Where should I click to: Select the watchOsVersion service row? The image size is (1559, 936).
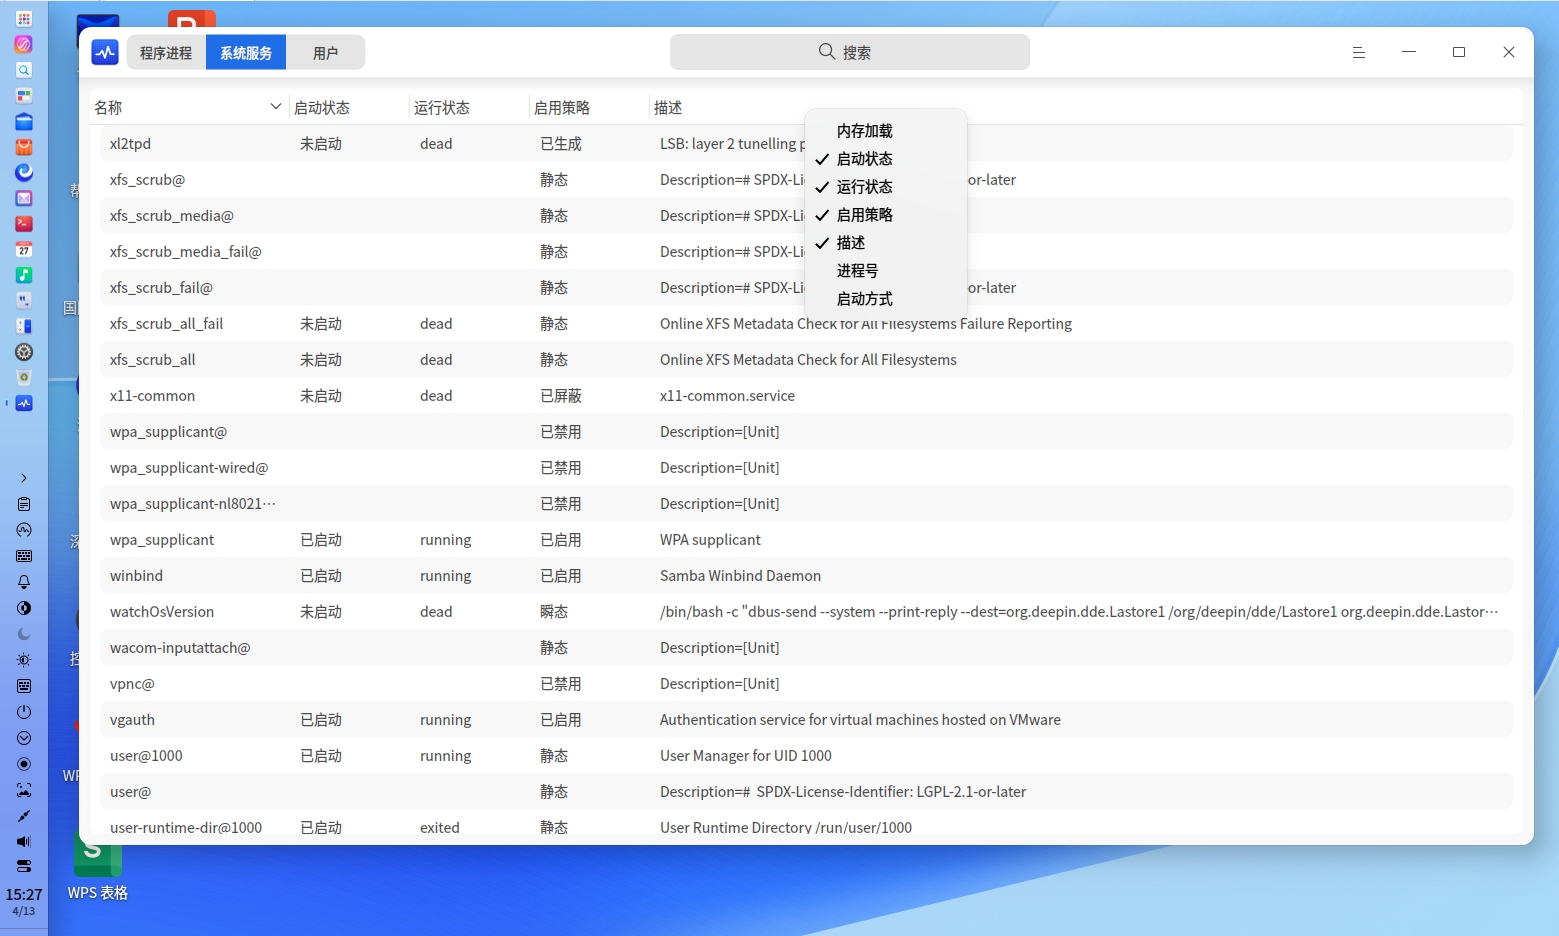pyautogui.click(x=806, y=612)
